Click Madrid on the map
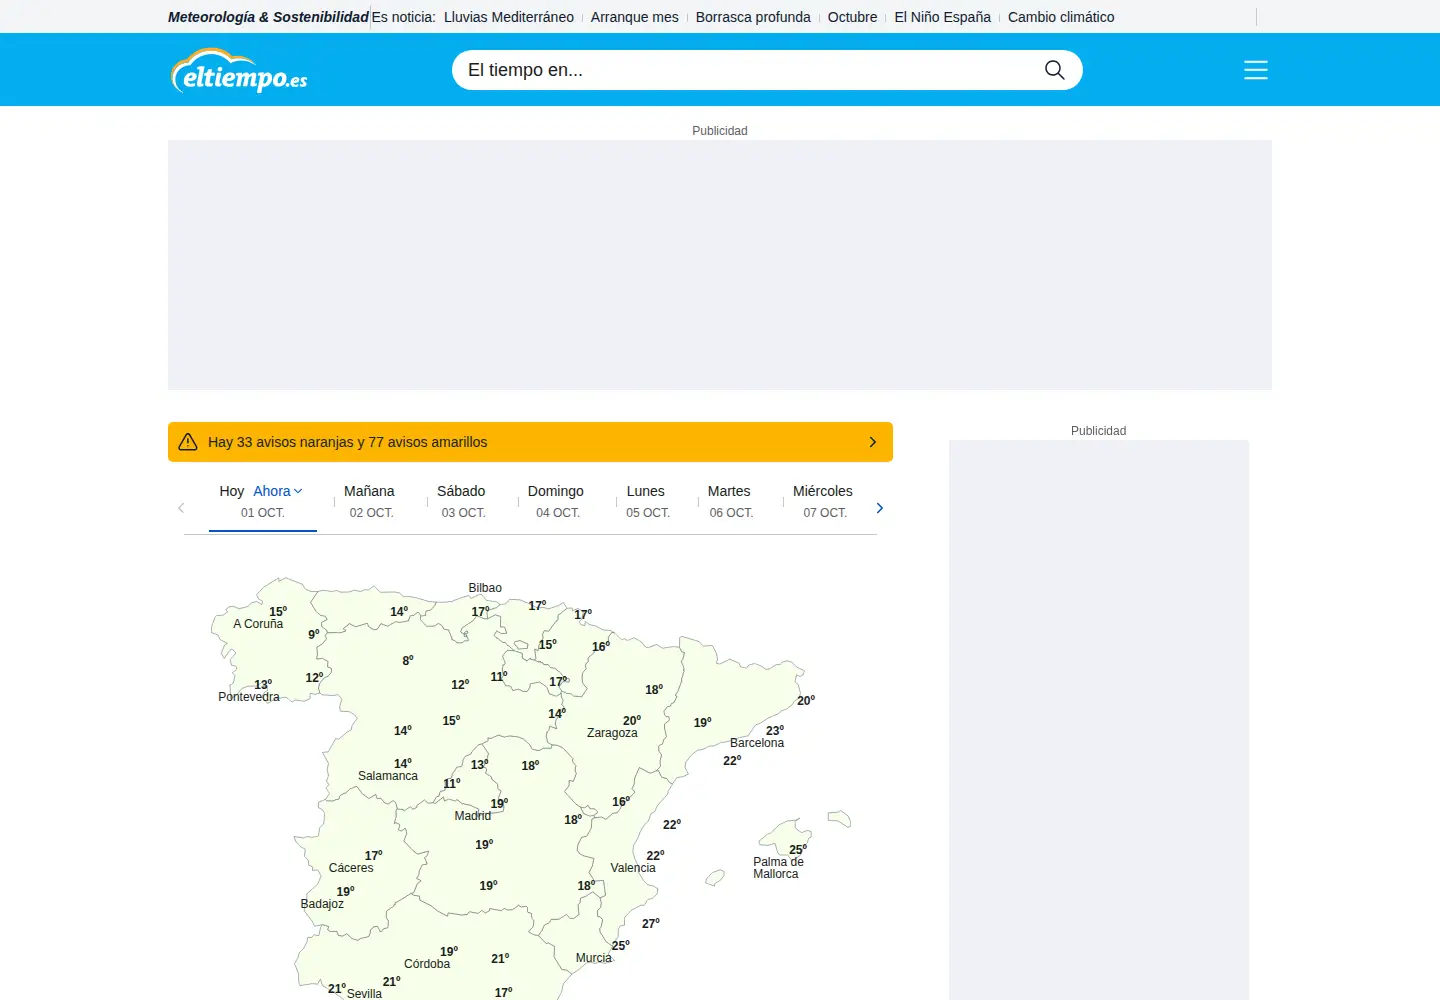The image size is (1440, 1000). point(473,816)
